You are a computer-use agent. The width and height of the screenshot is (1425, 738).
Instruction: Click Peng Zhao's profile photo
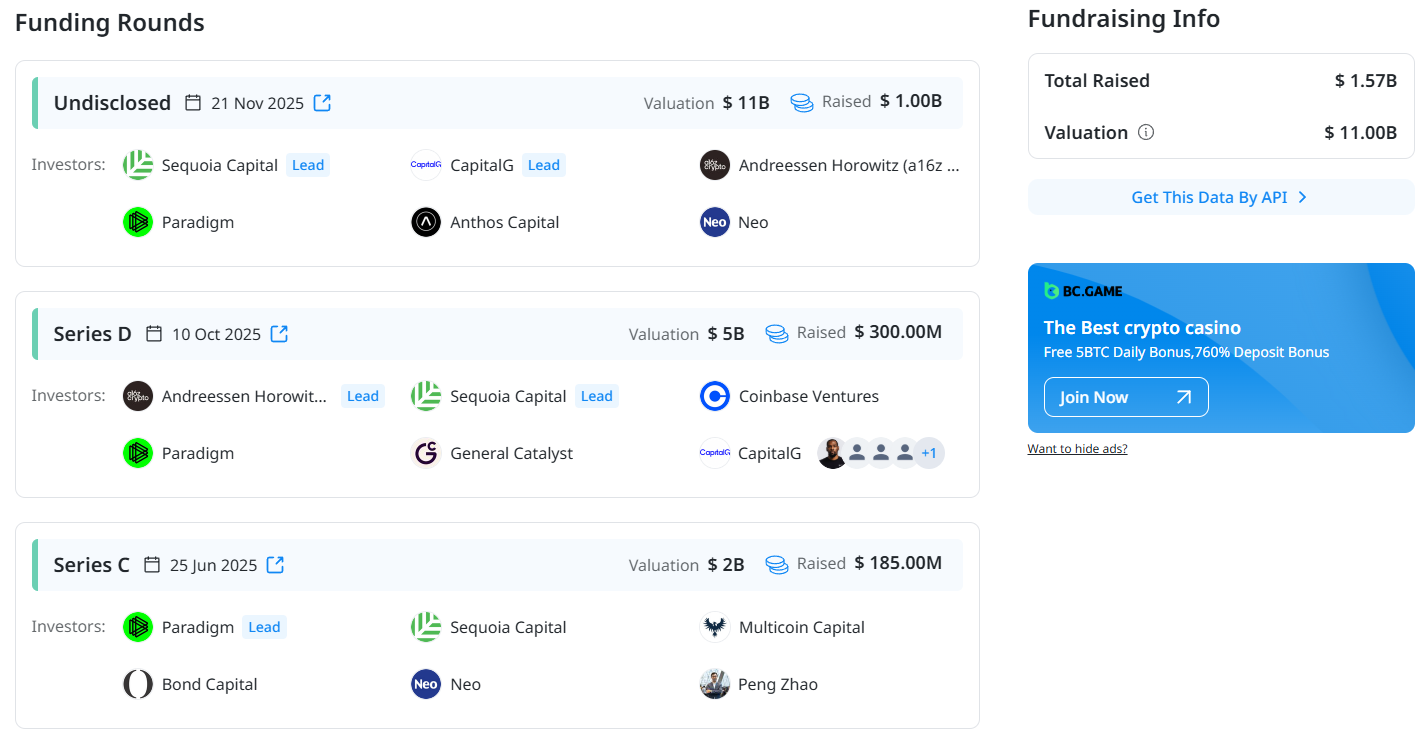(x=714, y=684)
